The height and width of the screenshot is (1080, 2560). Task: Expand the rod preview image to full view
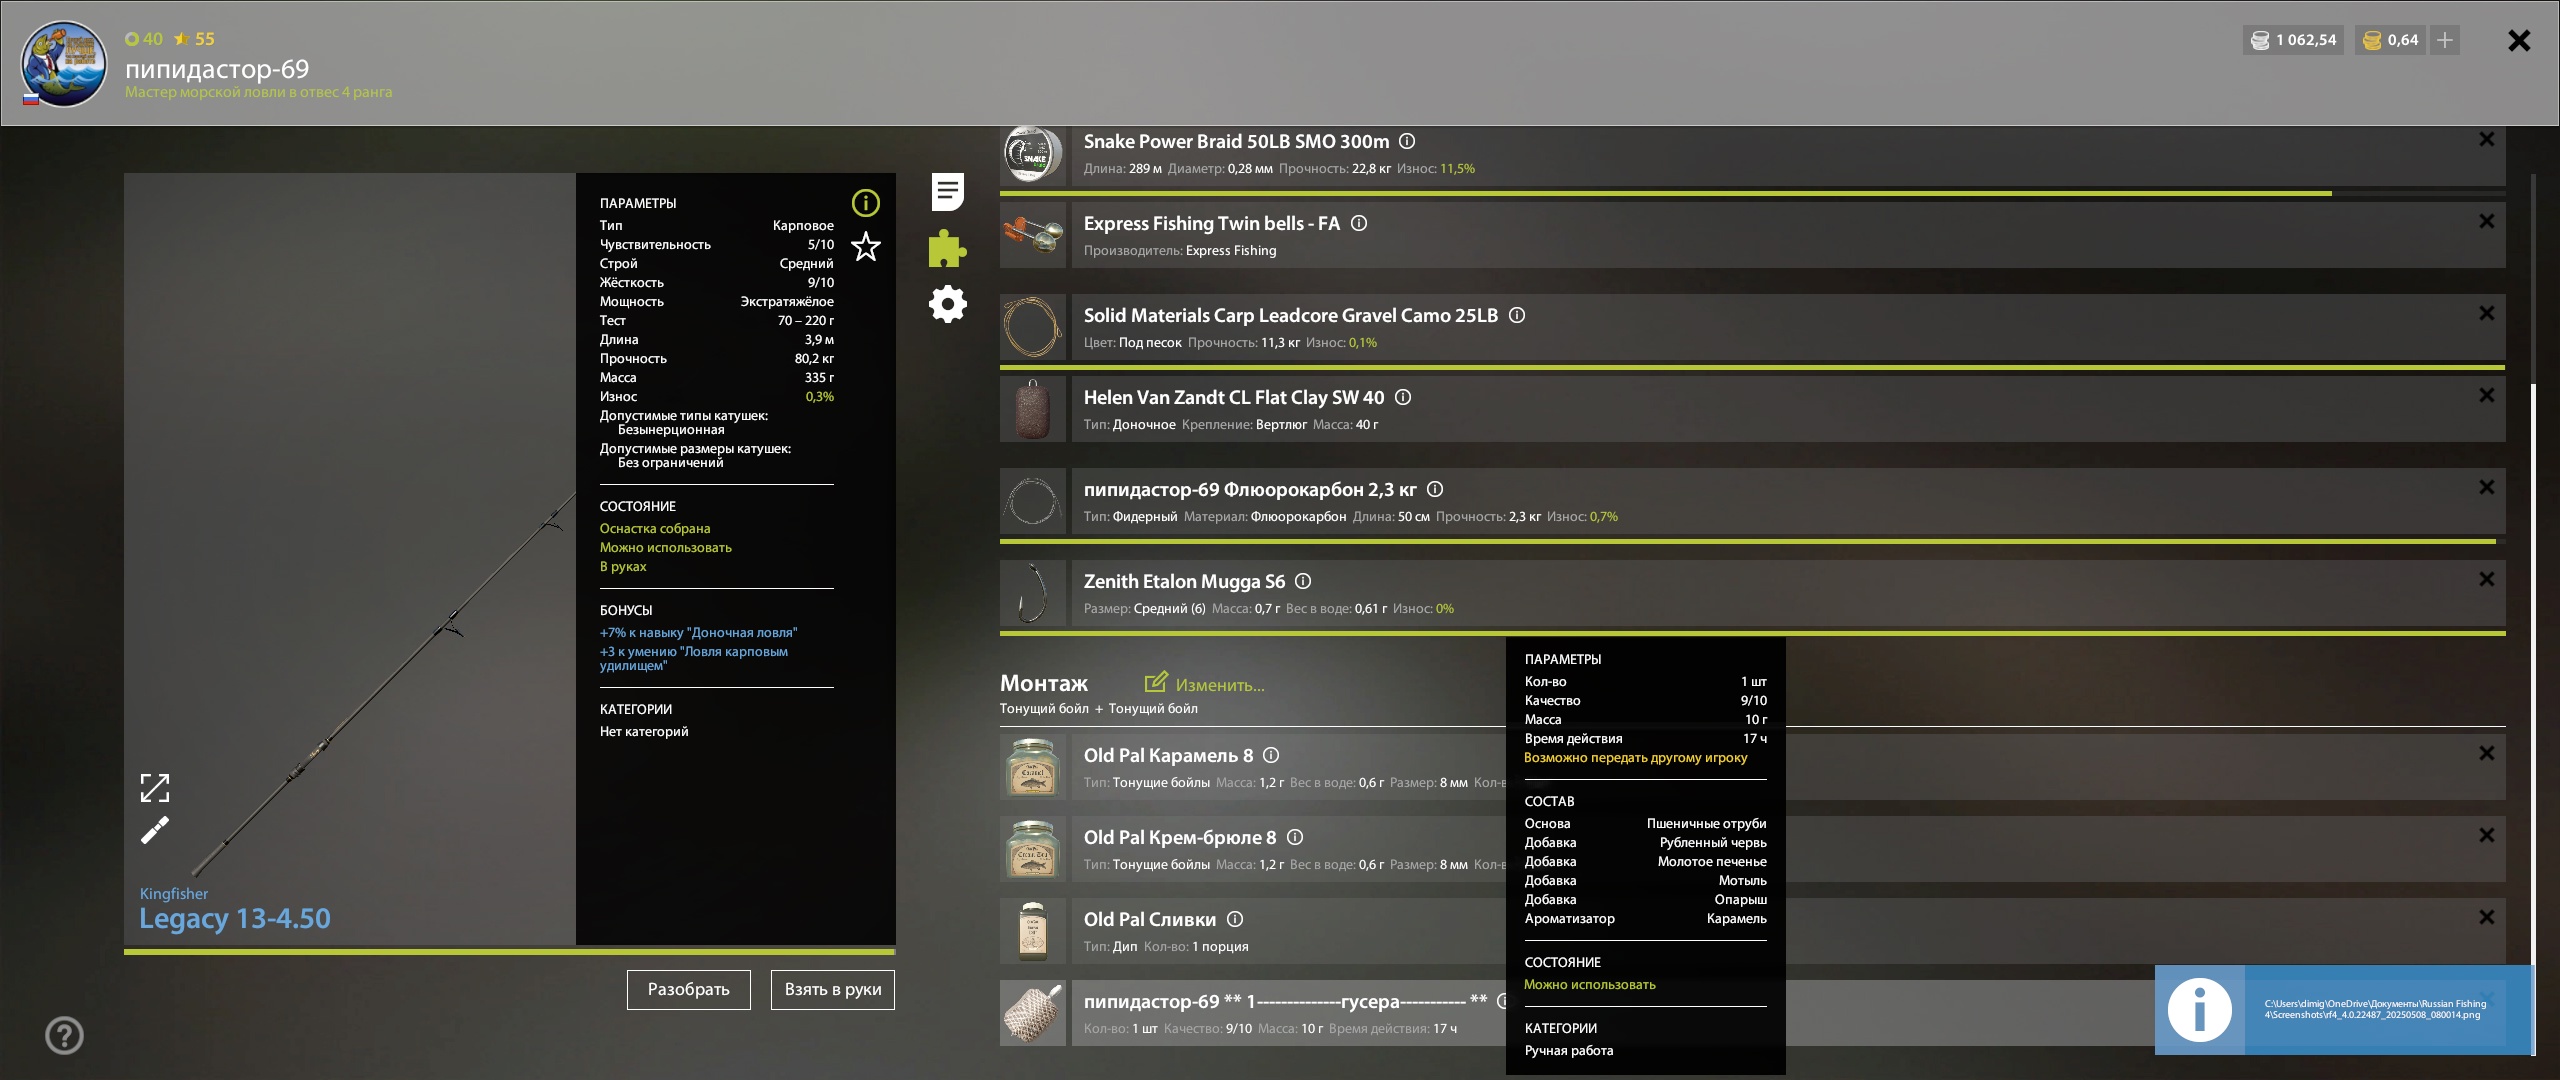155,788
